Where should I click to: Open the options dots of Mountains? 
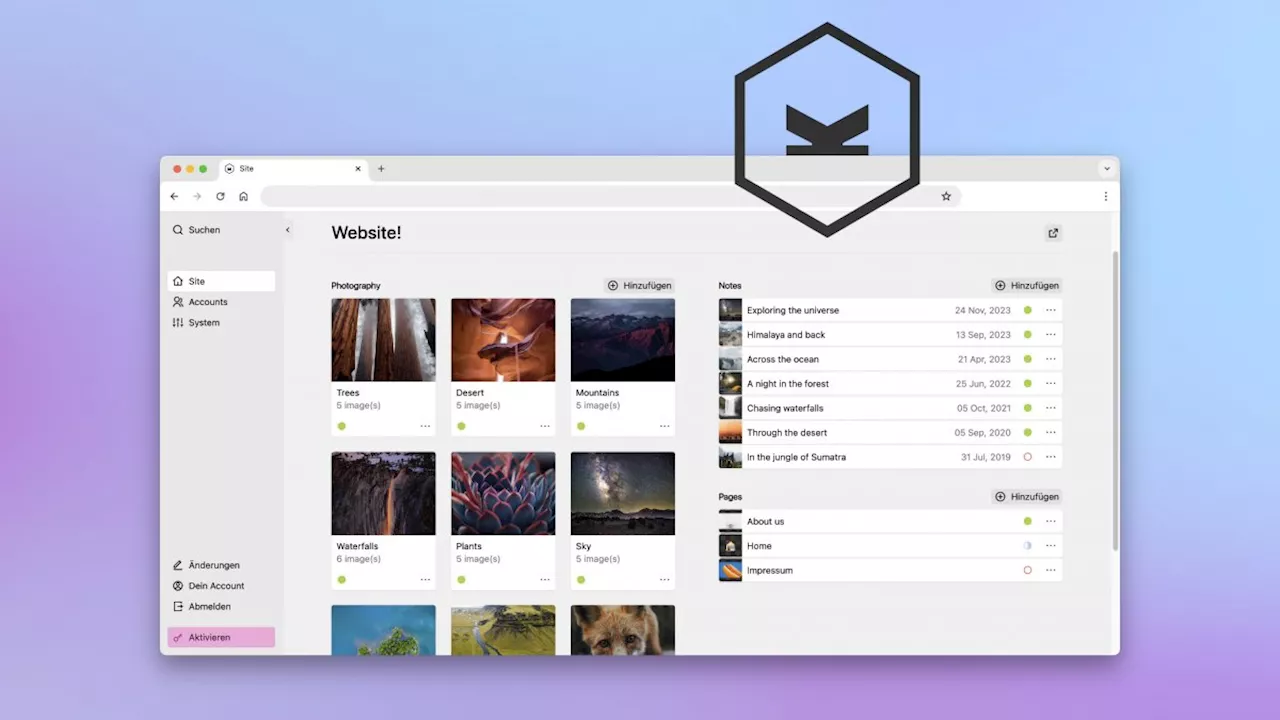(665, 426)
